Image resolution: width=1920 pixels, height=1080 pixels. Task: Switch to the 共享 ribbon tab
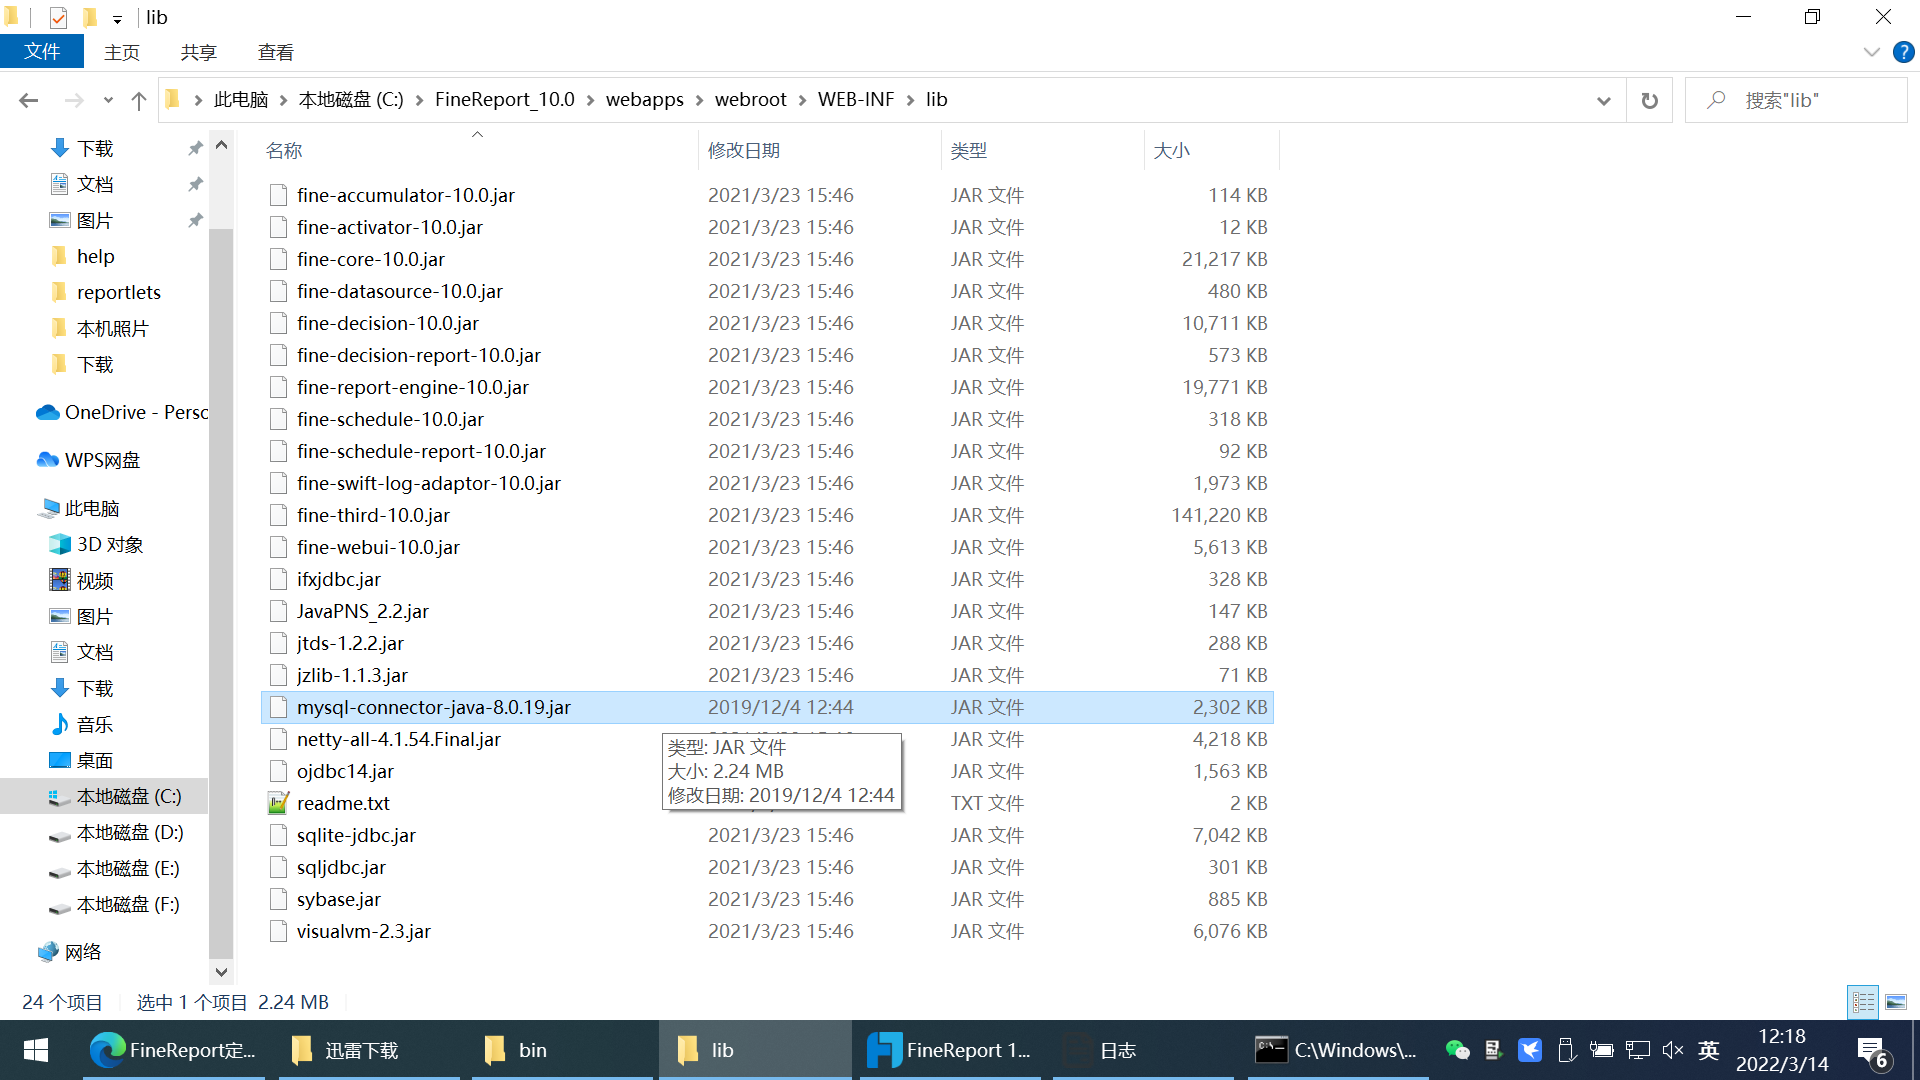198,52
